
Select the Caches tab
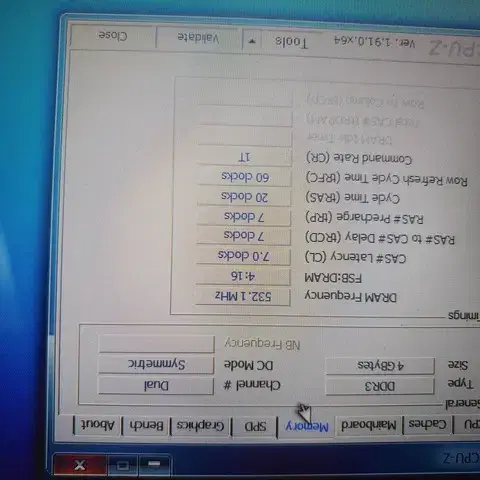(428, 424)
